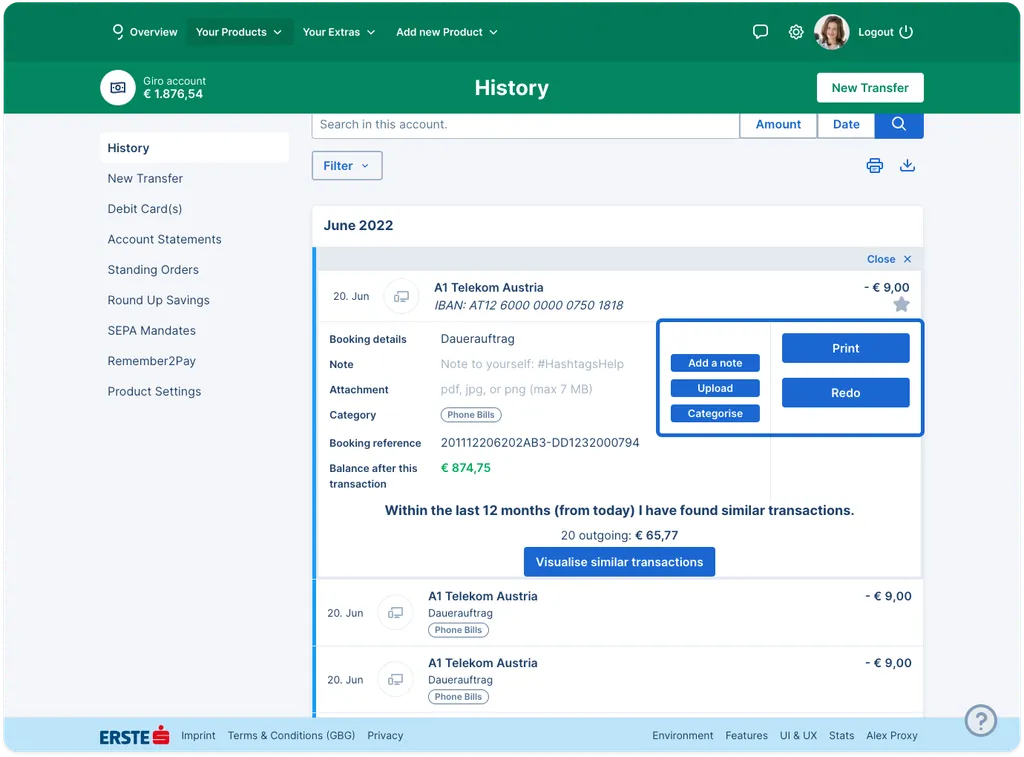Open the Privacy footer link

click(385, 735)
